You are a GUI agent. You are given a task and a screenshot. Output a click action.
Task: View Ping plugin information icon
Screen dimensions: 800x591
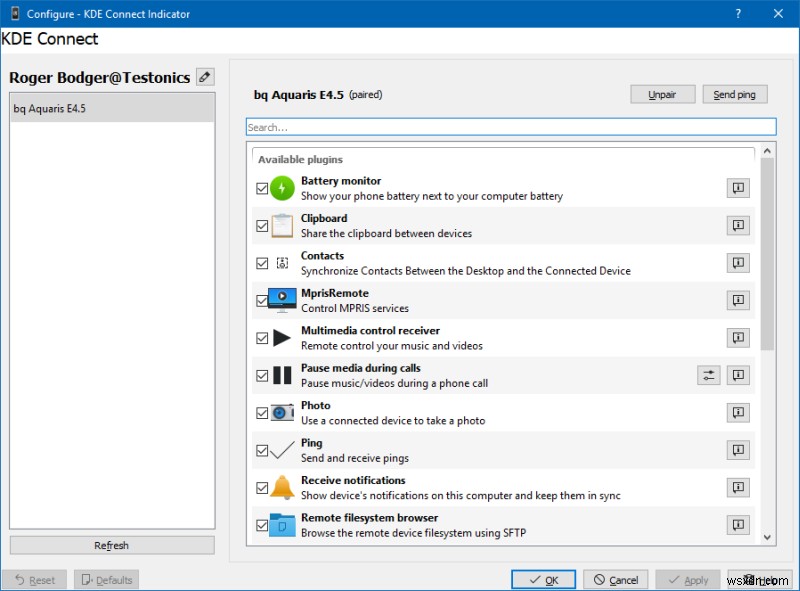point(738,450)
